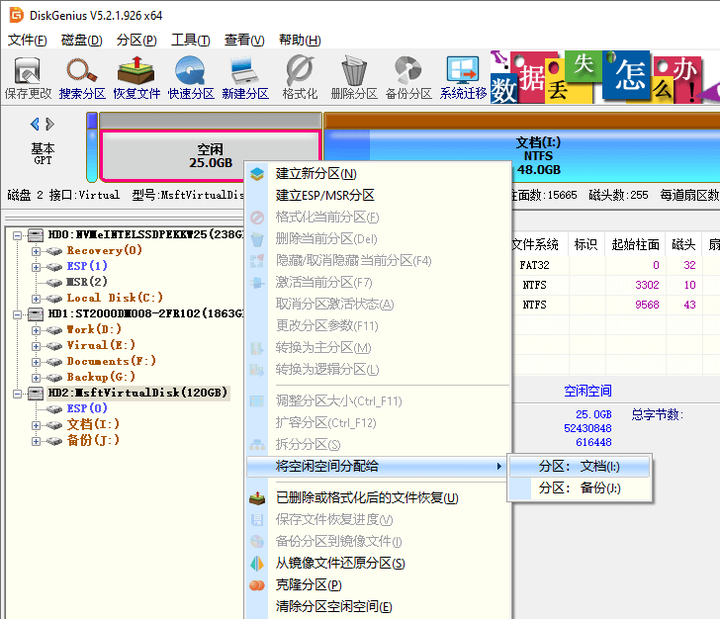
Task: Click the 标识 column header
Action: [x=586, y=245]
